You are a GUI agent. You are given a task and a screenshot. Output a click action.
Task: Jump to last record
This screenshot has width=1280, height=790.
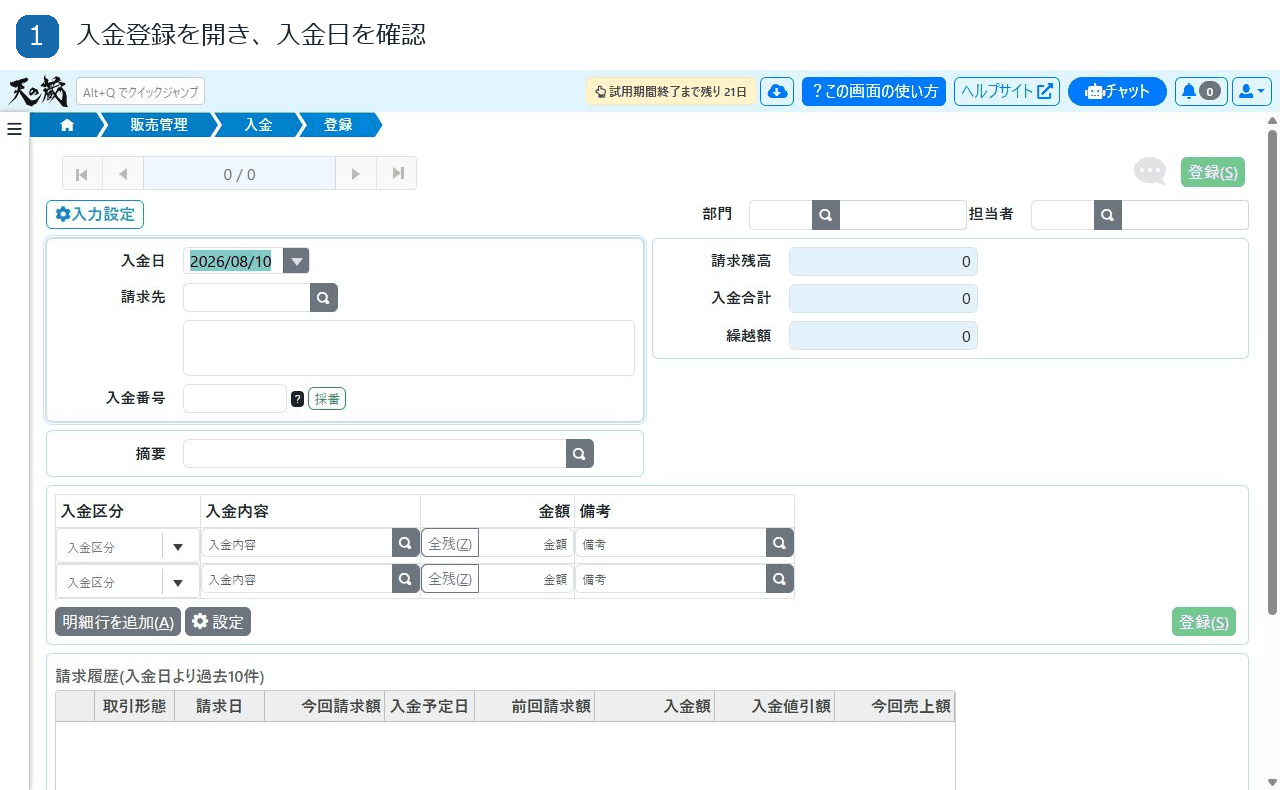(x=397, y=174)
